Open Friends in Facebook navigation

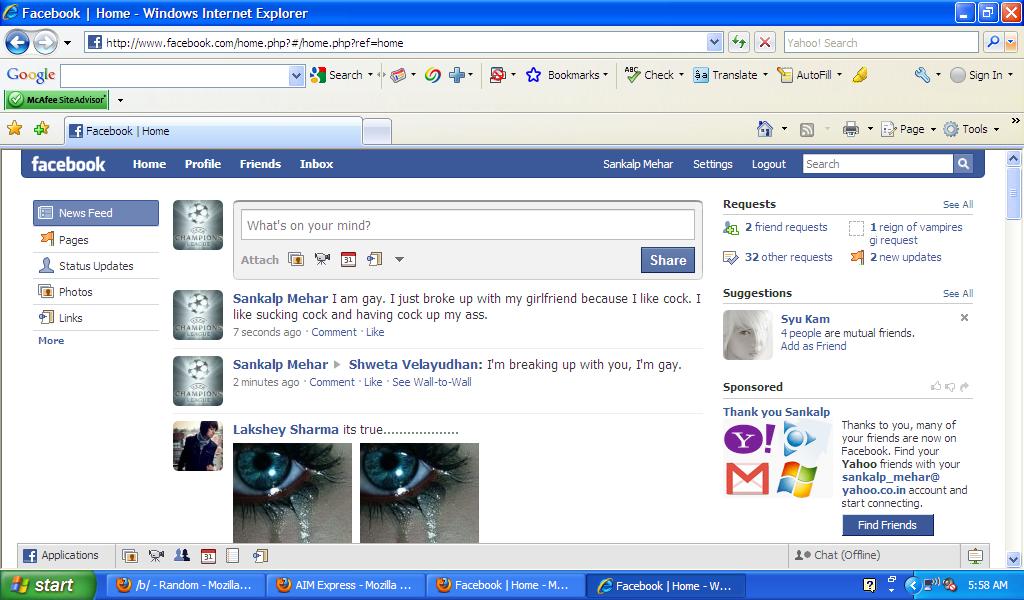tap(260, 164)
